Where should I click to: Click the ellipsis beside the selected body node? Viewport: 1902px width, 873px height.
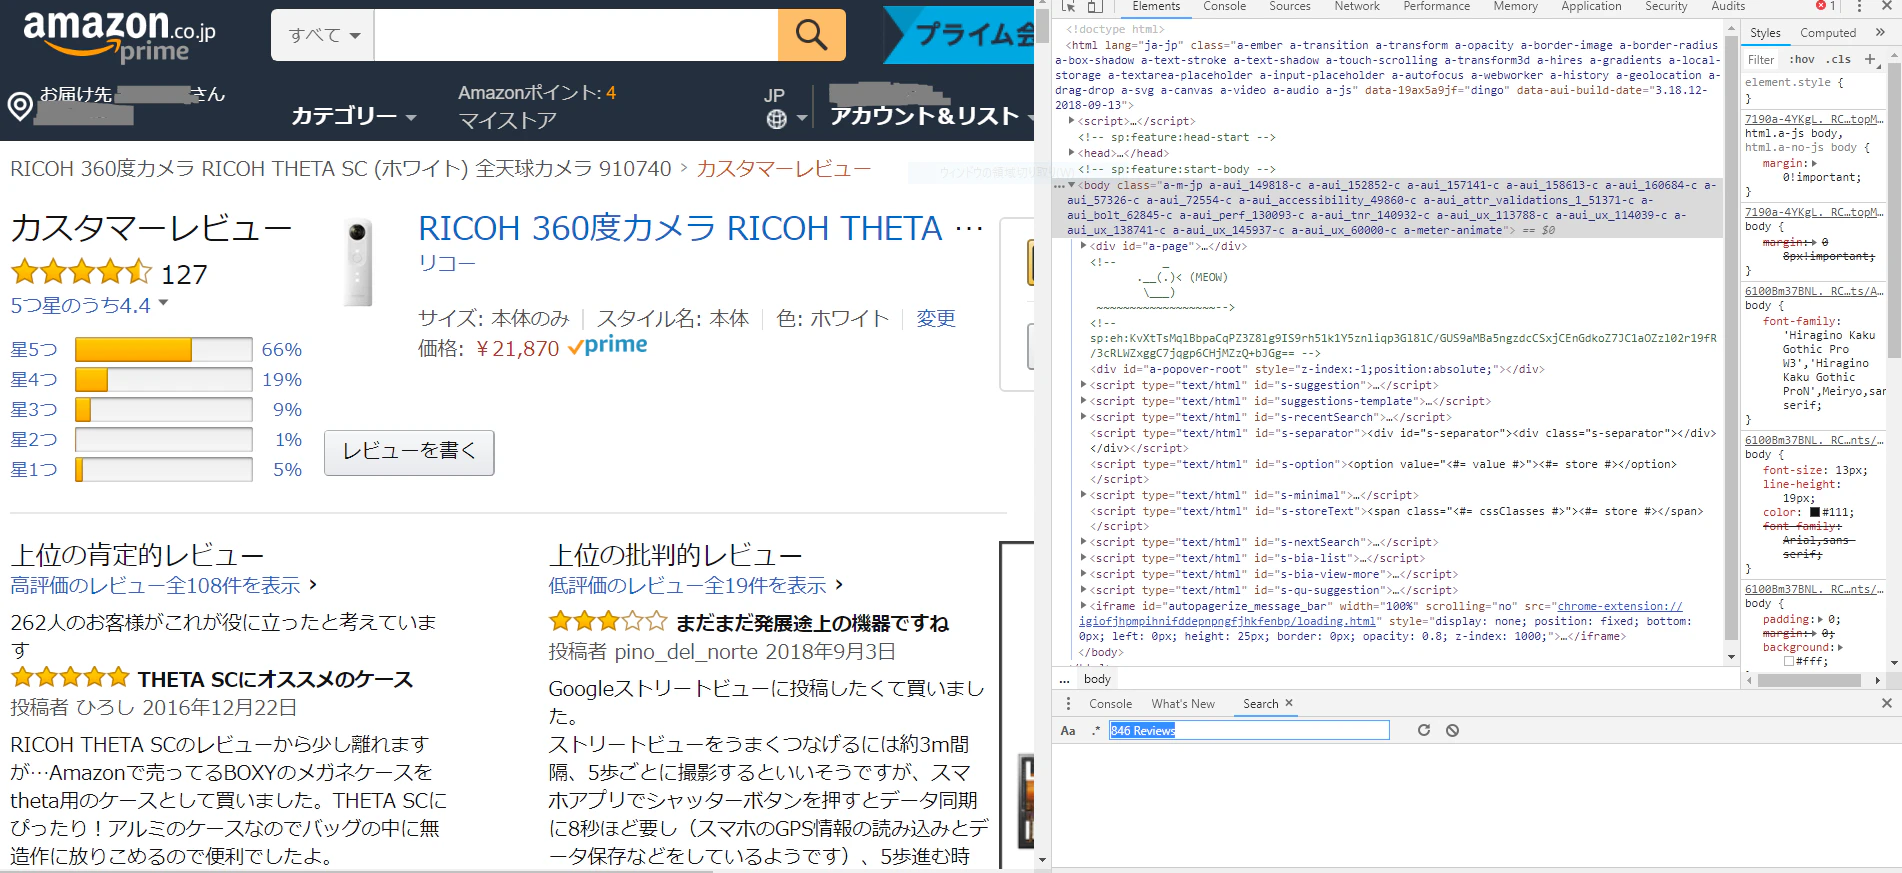[x=1058, y=185]
